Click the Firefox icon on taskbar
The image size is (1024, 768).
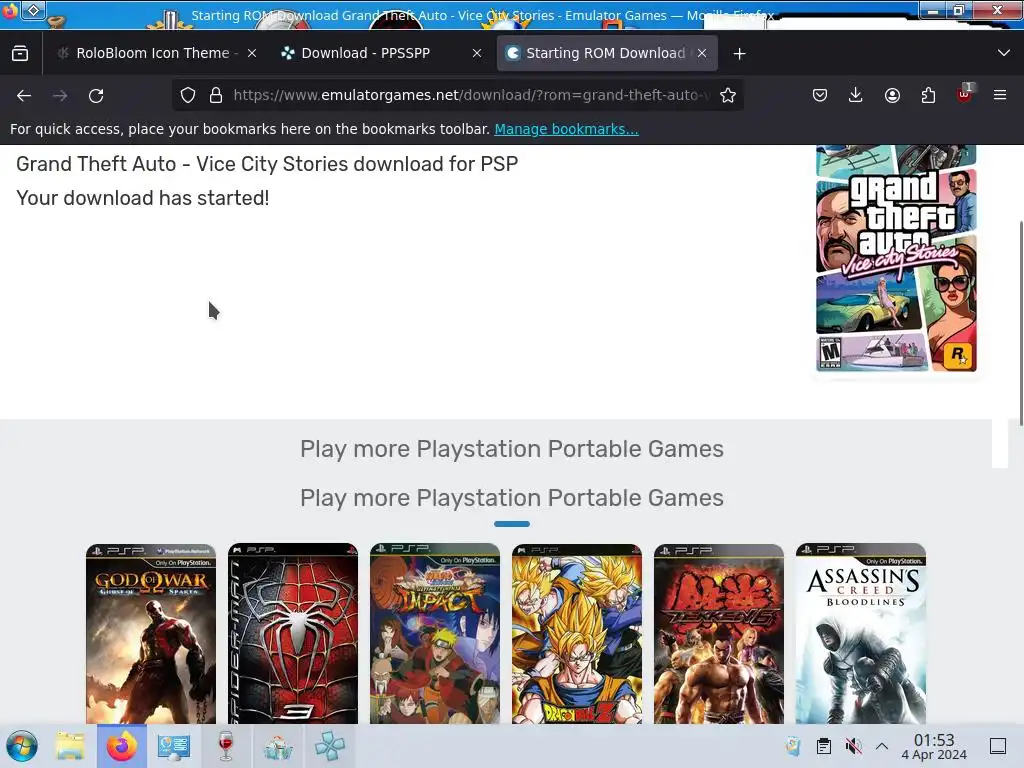pyautogui.click(x=122, y=746)
